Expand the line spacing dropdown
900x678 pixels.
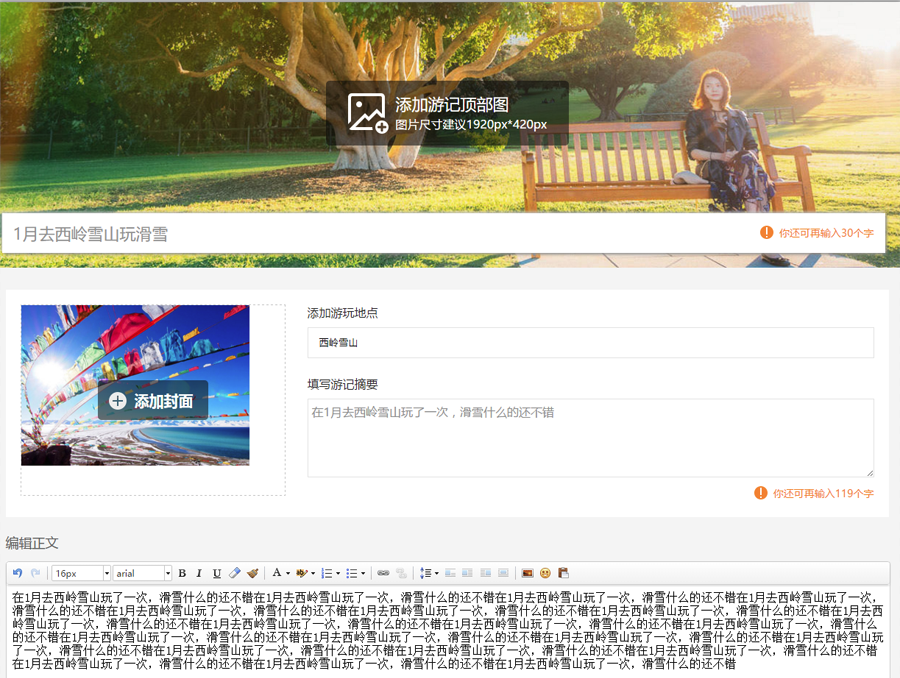point(436,573)
